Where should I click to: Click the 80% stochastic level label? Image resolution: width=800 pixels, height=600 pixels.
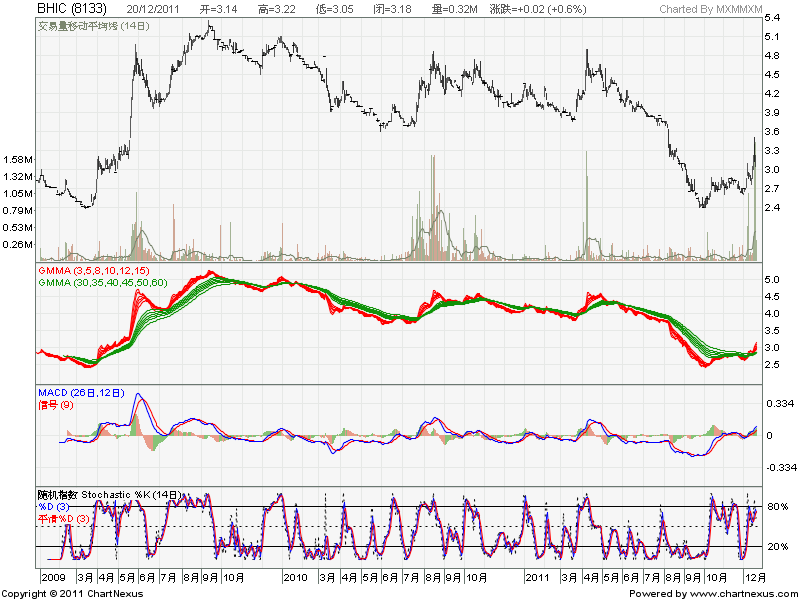coord(776,507)
